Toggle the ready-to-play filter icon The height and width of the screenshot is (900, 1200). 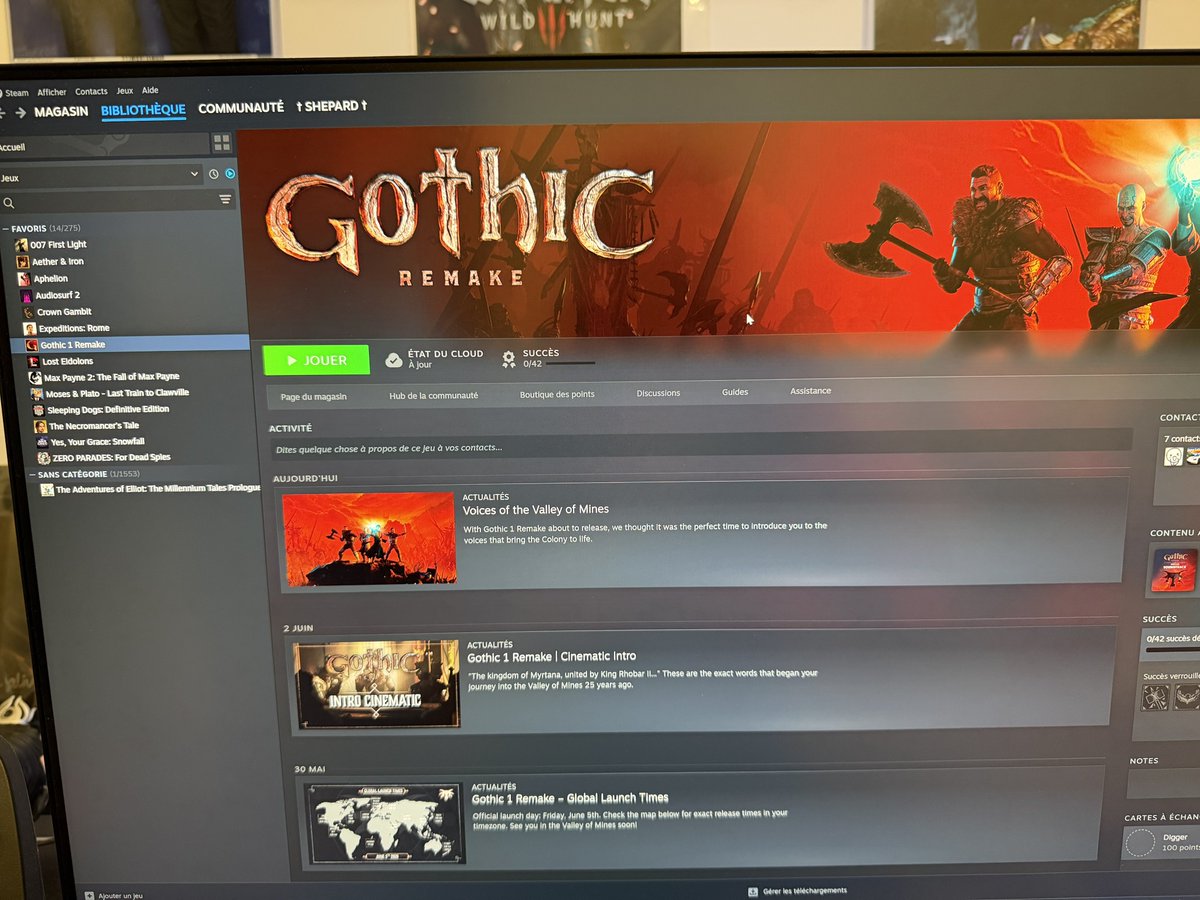(229, 175)
